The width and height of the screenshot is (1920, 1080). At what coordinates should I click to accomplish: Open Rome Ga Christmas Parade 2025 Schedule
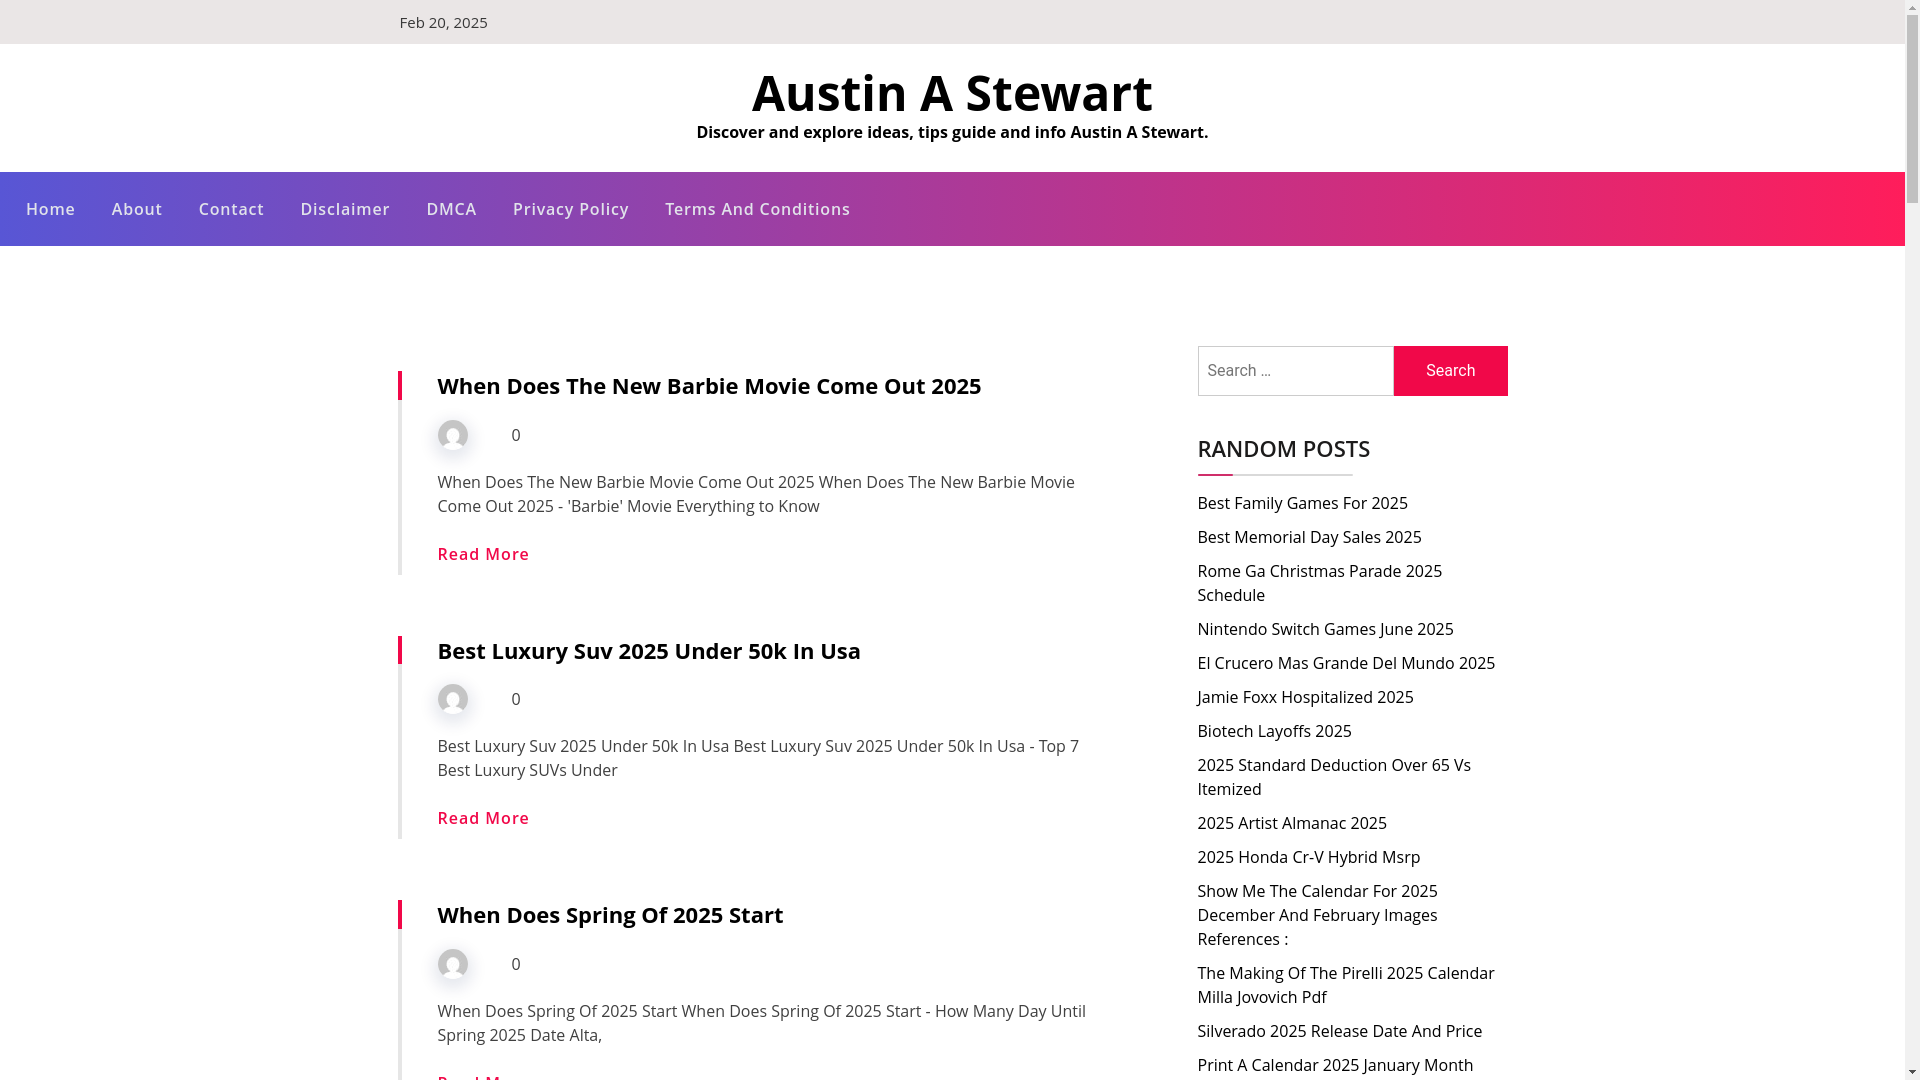(1319, 583)
